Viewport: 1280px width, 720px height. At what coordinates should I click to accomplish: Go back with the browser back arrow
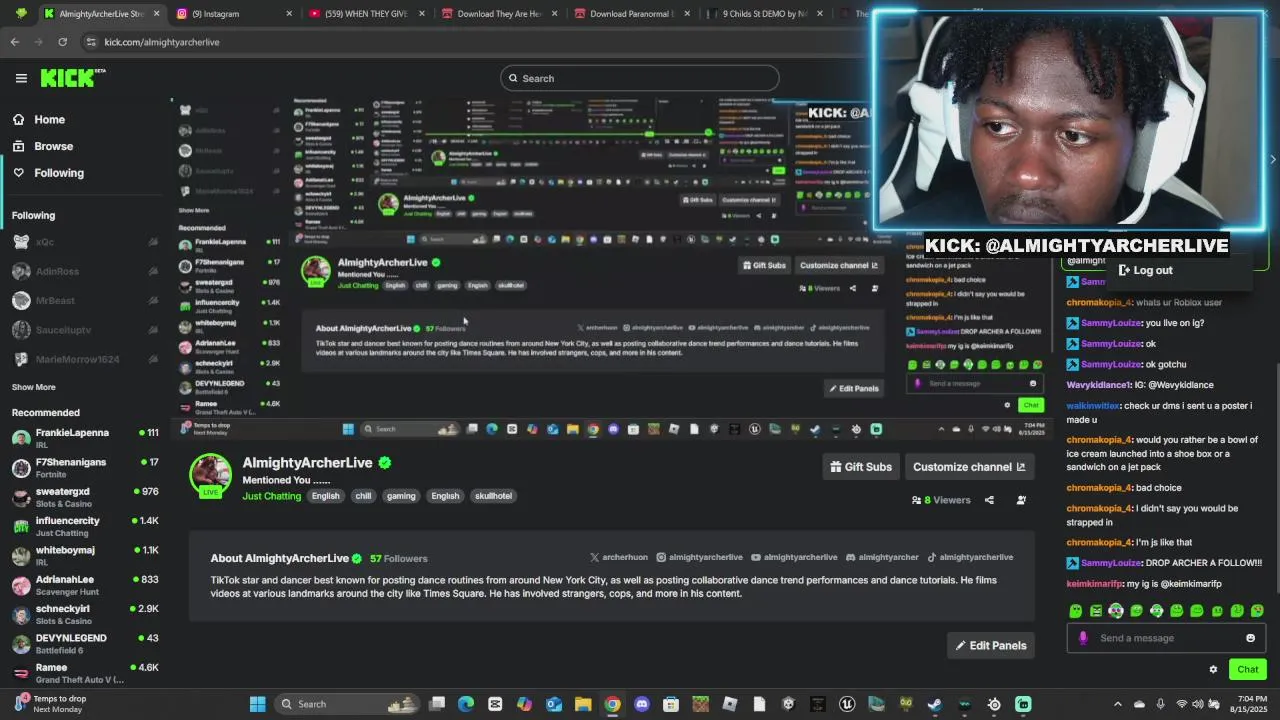14,42
